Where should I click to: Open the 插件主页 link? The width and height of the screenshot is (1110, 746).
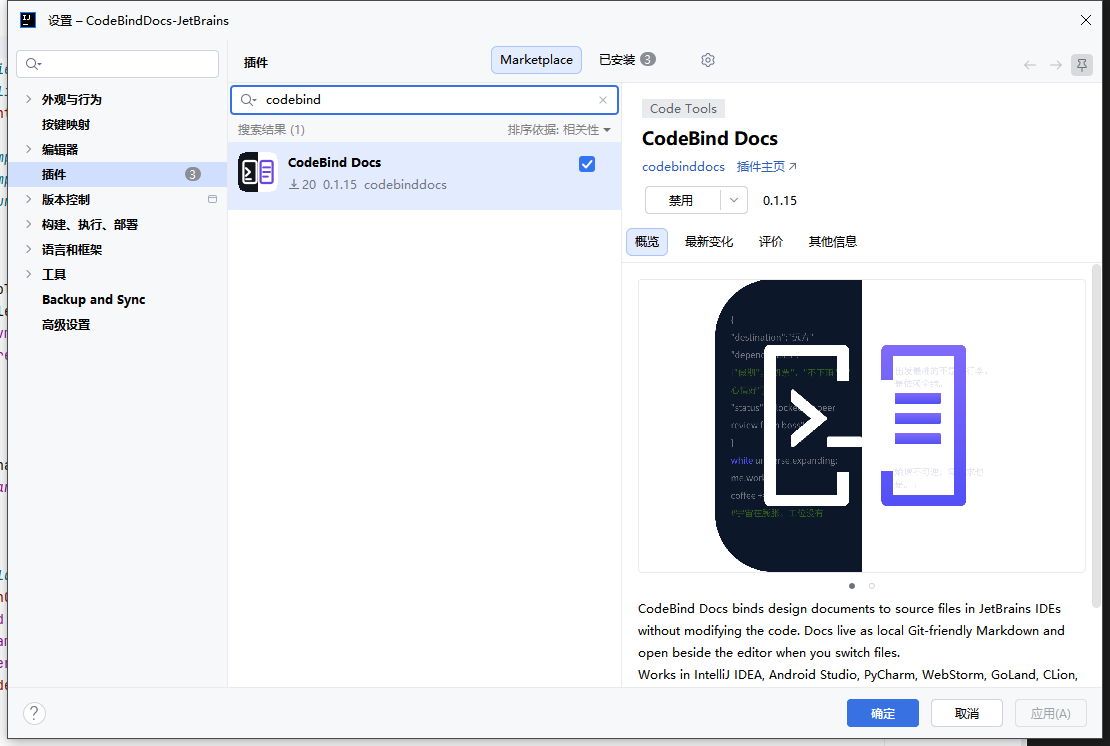[767, 167]
